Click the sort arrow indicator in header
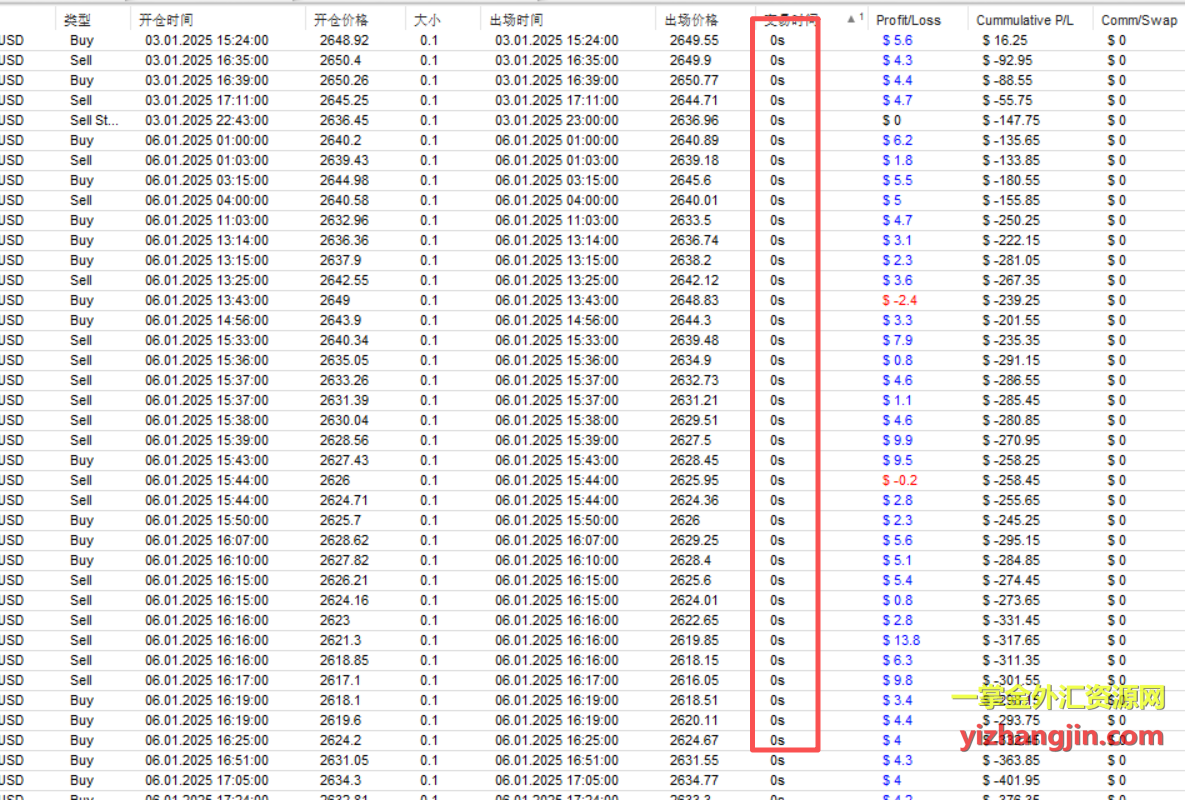Image resolution: width=1185 pixels, height=800 pixels. [x=853, y=19]
